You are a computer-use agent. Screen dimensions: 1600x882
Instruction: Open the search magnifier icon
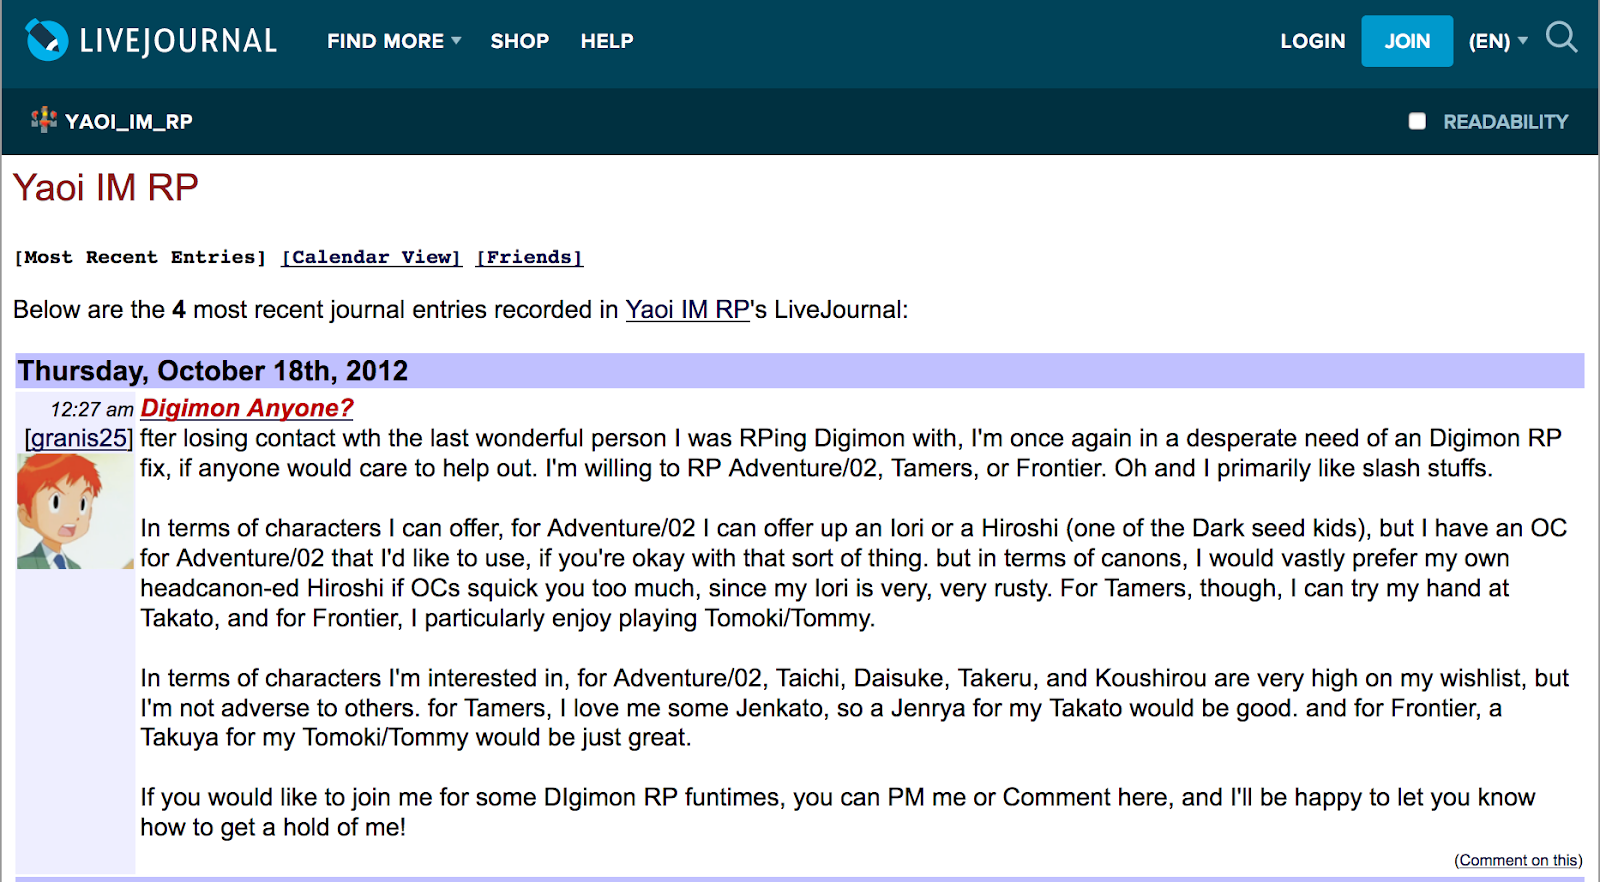1561,38
